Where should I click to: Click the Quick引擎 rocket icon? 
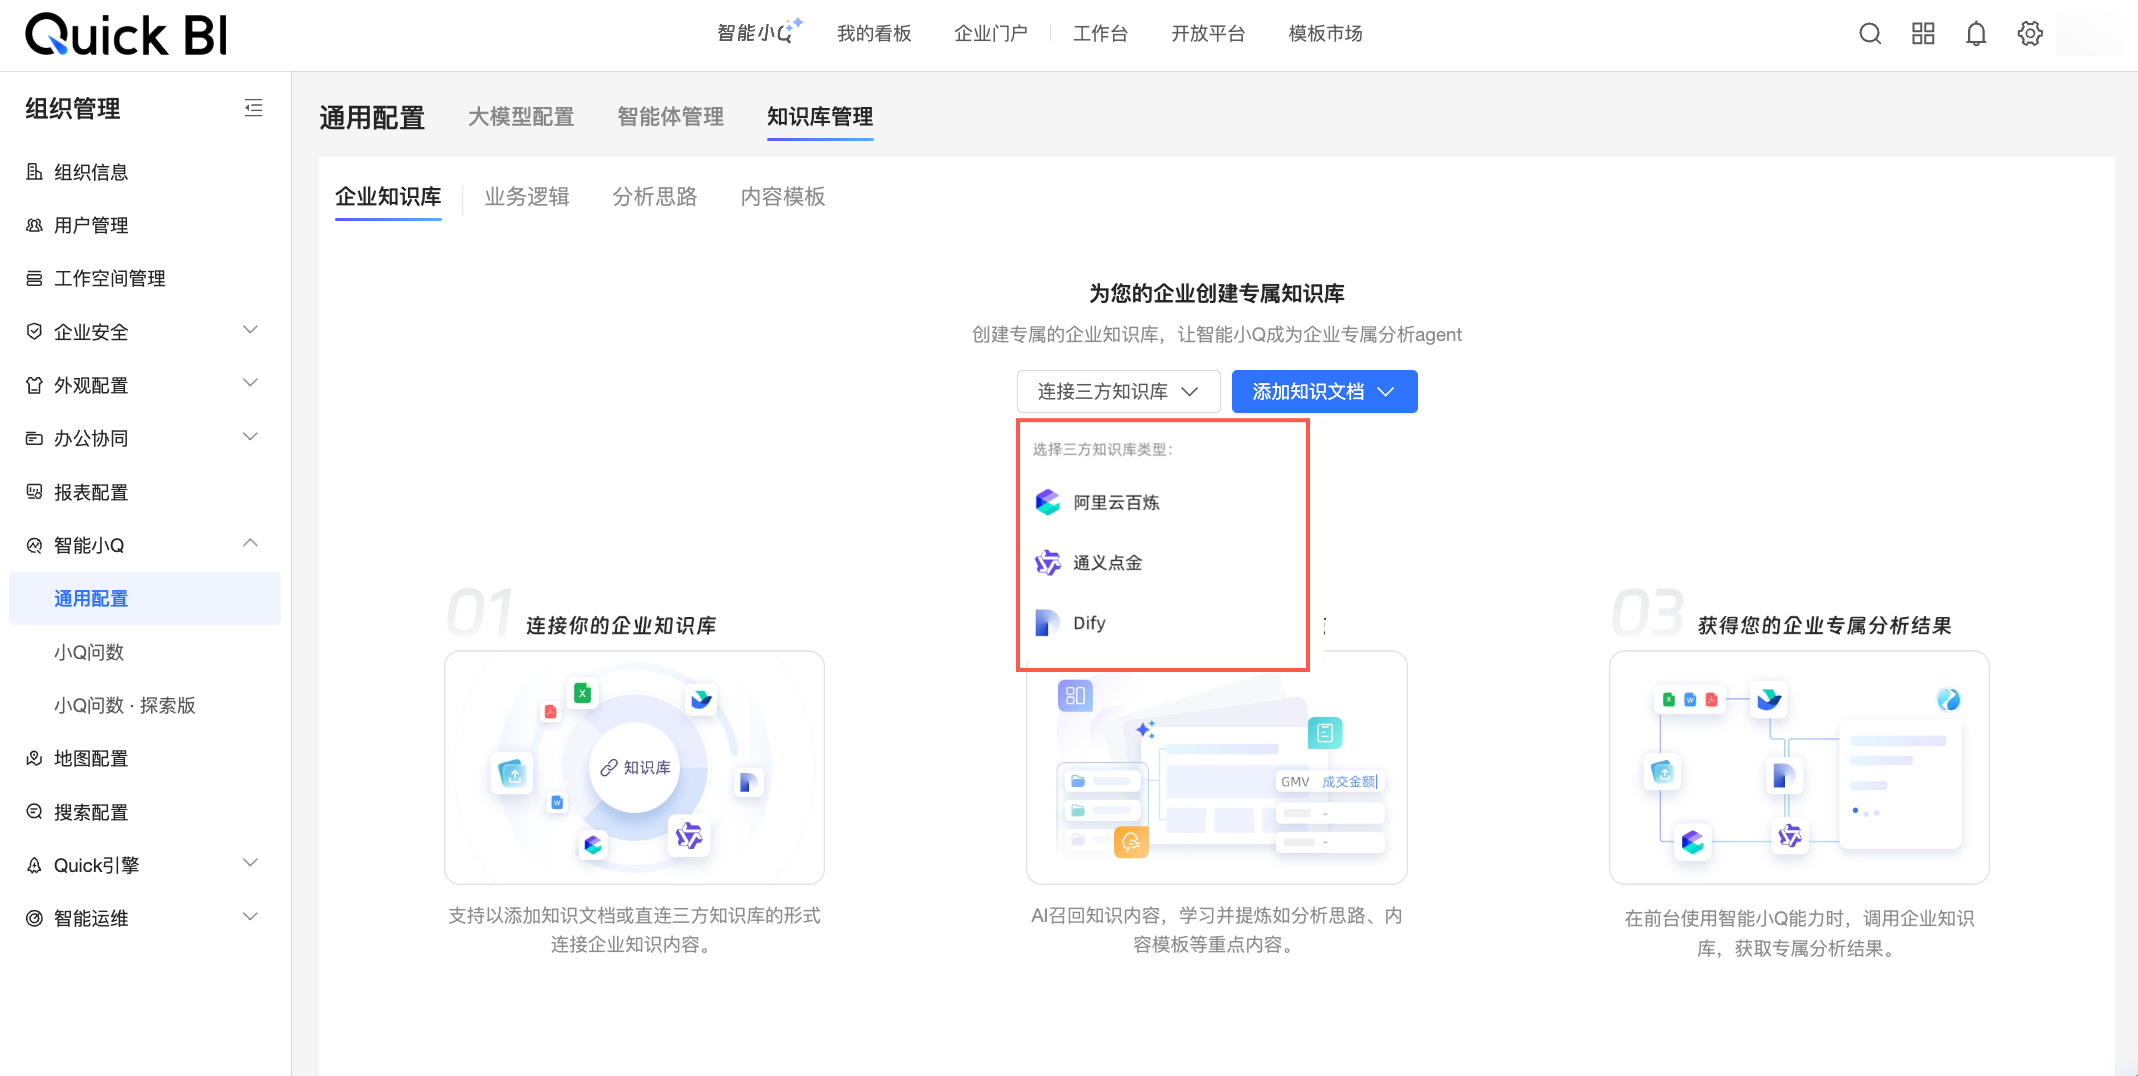[x=34, y=865]
